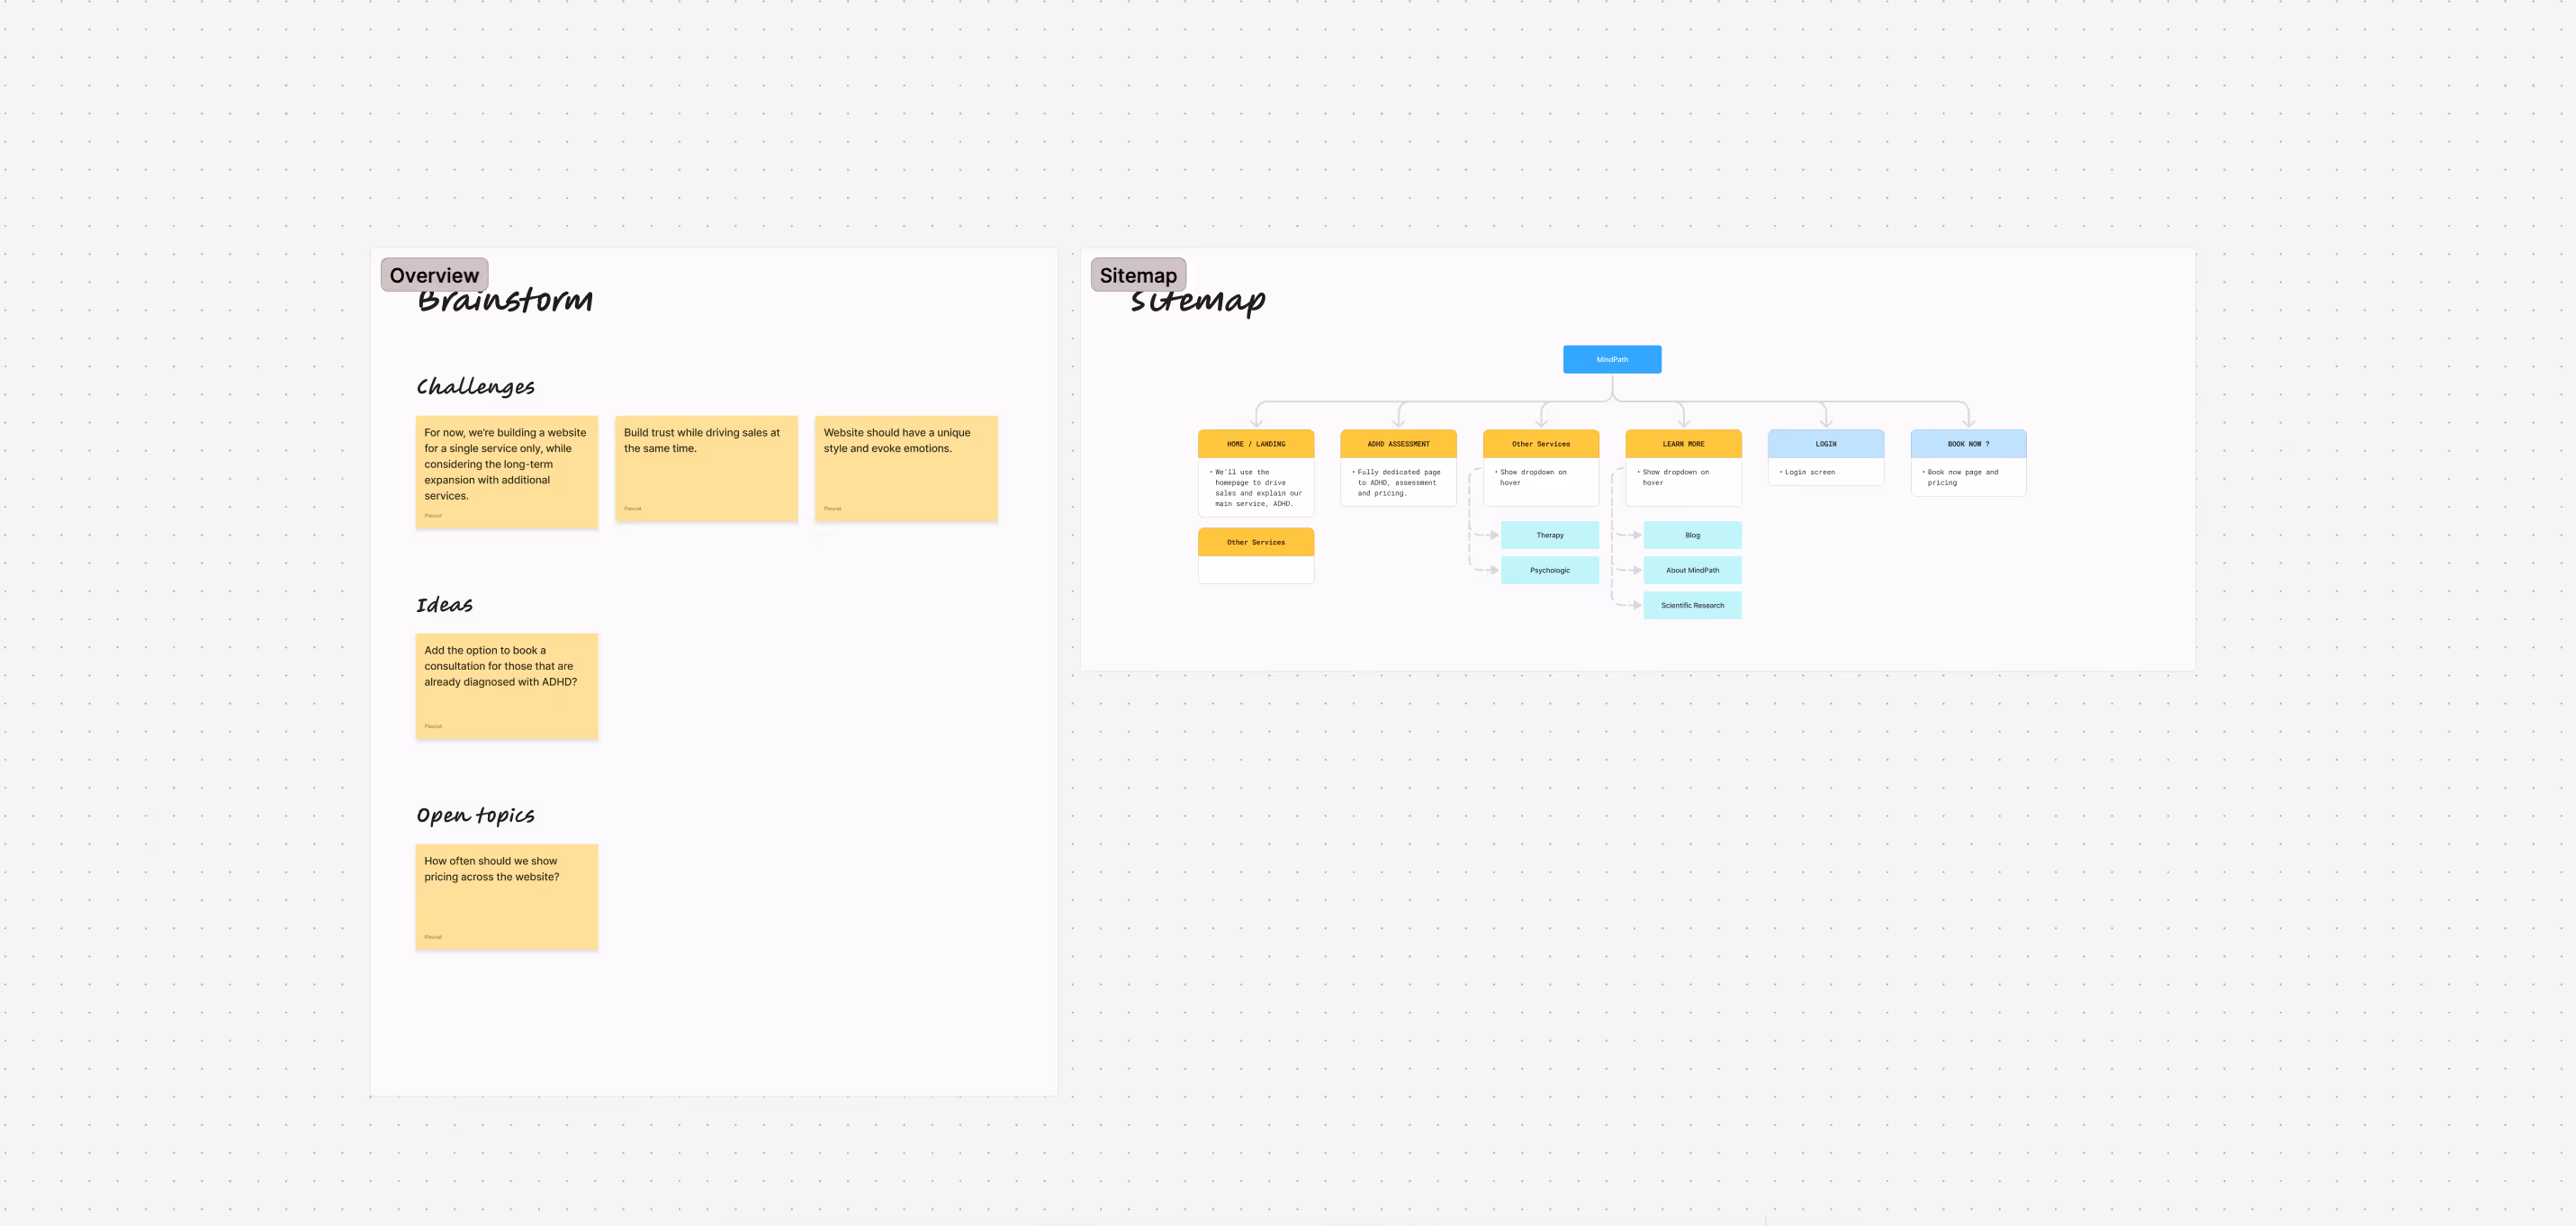
Task: Select the ADHD ASSESSMENT header box
Action: coord(1398,444)
